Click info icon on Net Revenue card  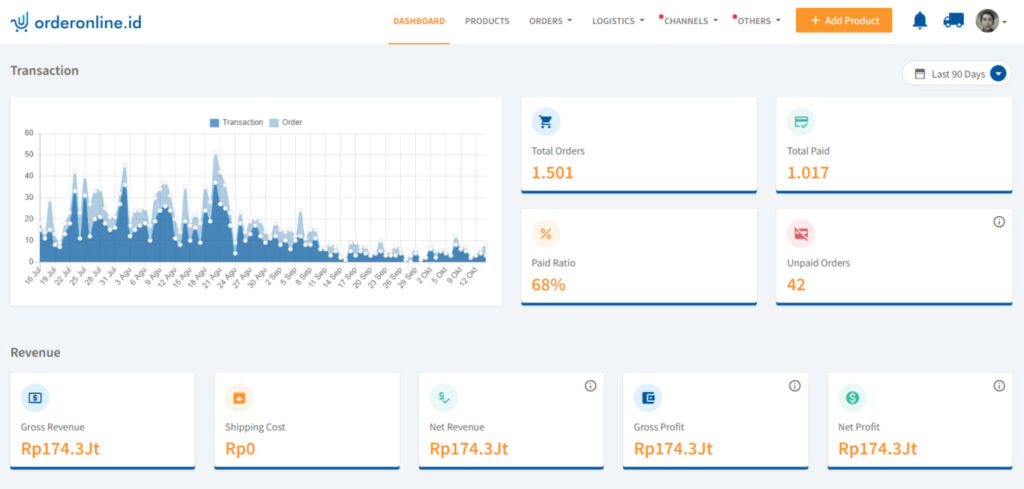click(590, 386)
